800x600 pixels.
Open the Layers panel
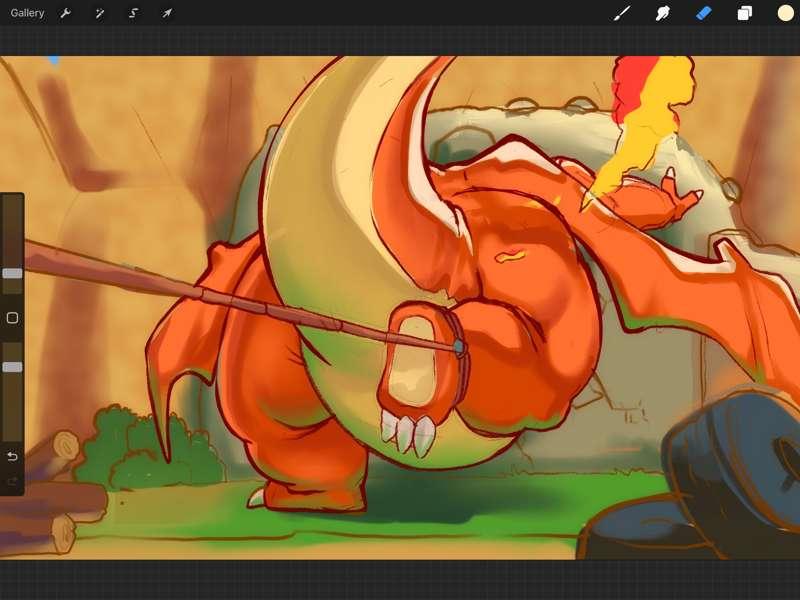coord(744,13)
